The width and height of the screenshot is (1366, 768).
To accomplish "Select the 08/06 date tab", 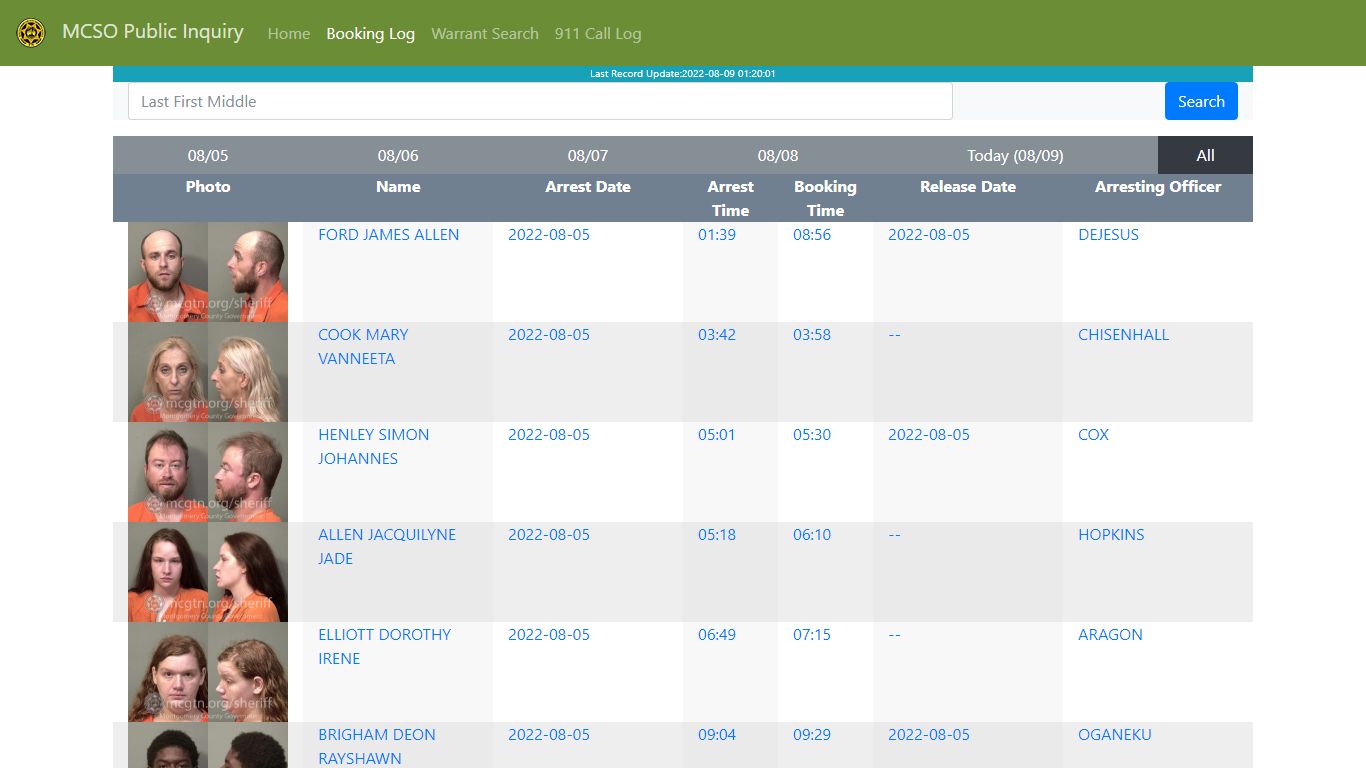I will coord(398,155).
